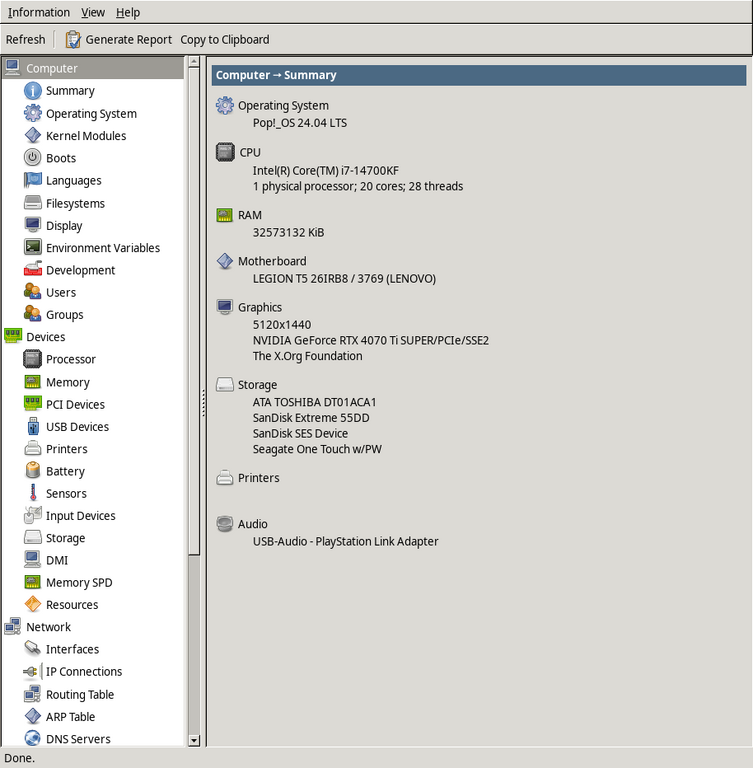Image resolution: width=753 pixels, height=768 pixels.
Task: Click the Kernel Modules diamond icon
Action: [32, 136]
